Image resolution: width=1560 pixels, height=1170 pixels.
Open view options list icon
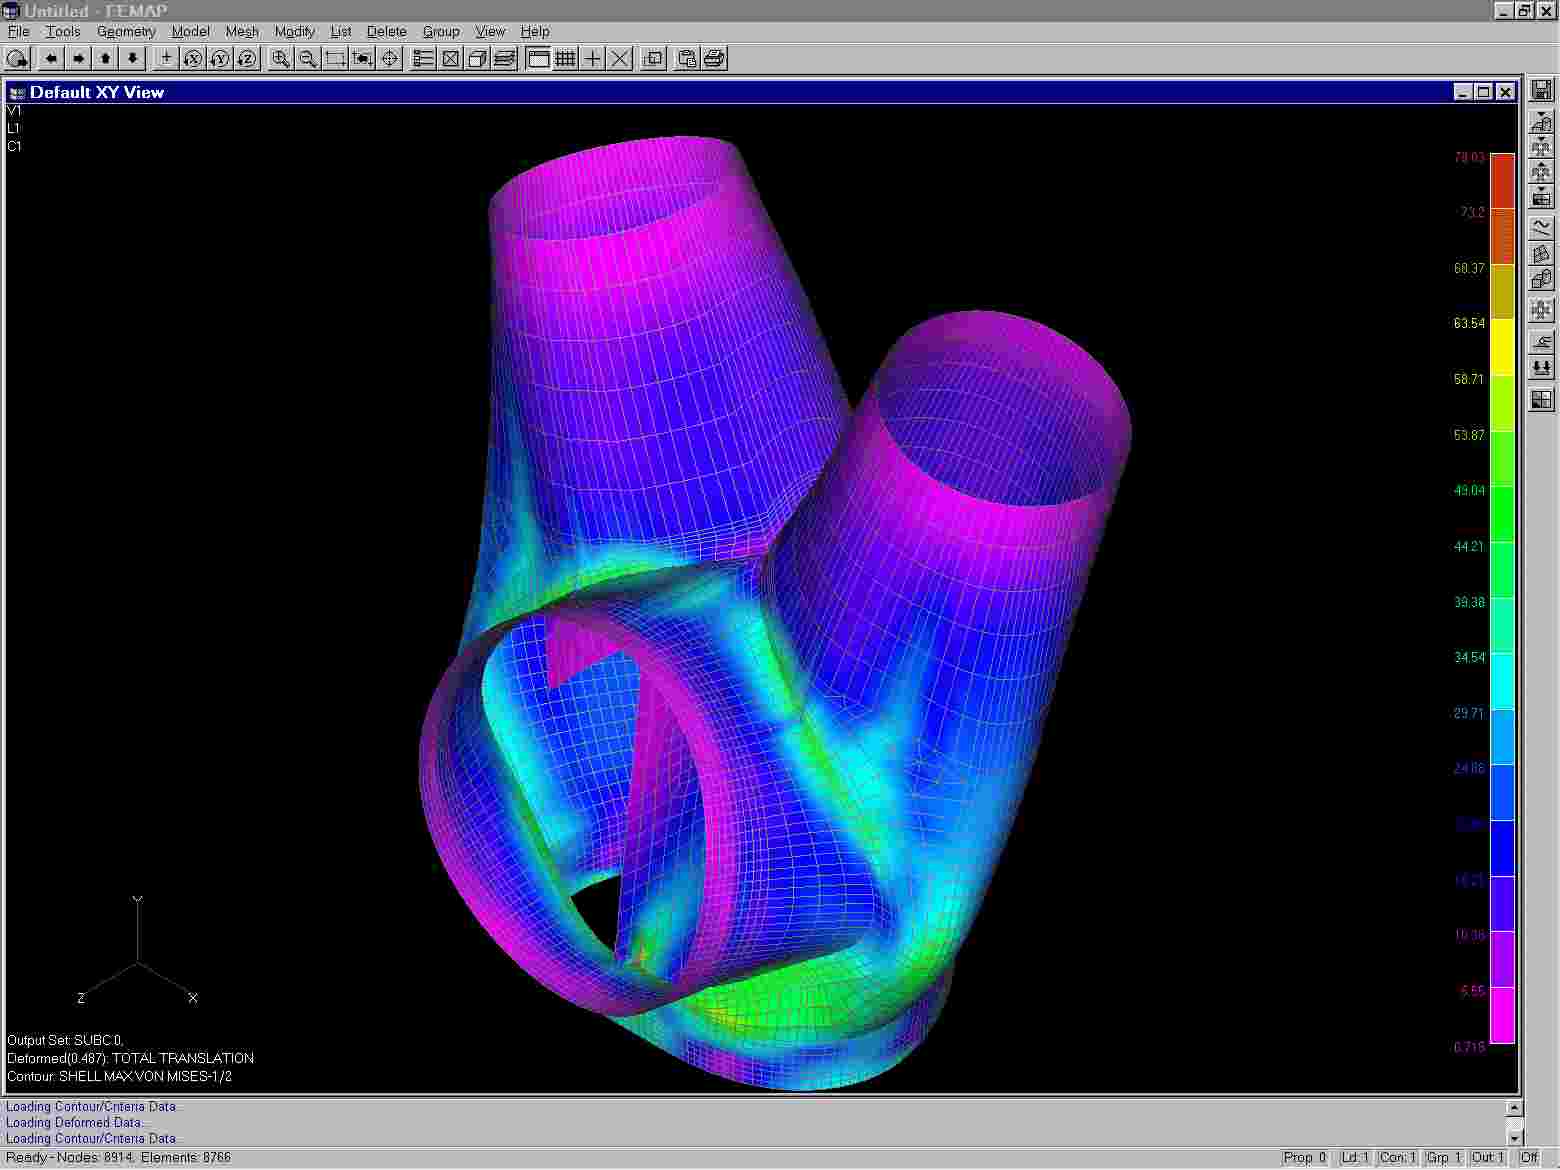click(423, 58)
